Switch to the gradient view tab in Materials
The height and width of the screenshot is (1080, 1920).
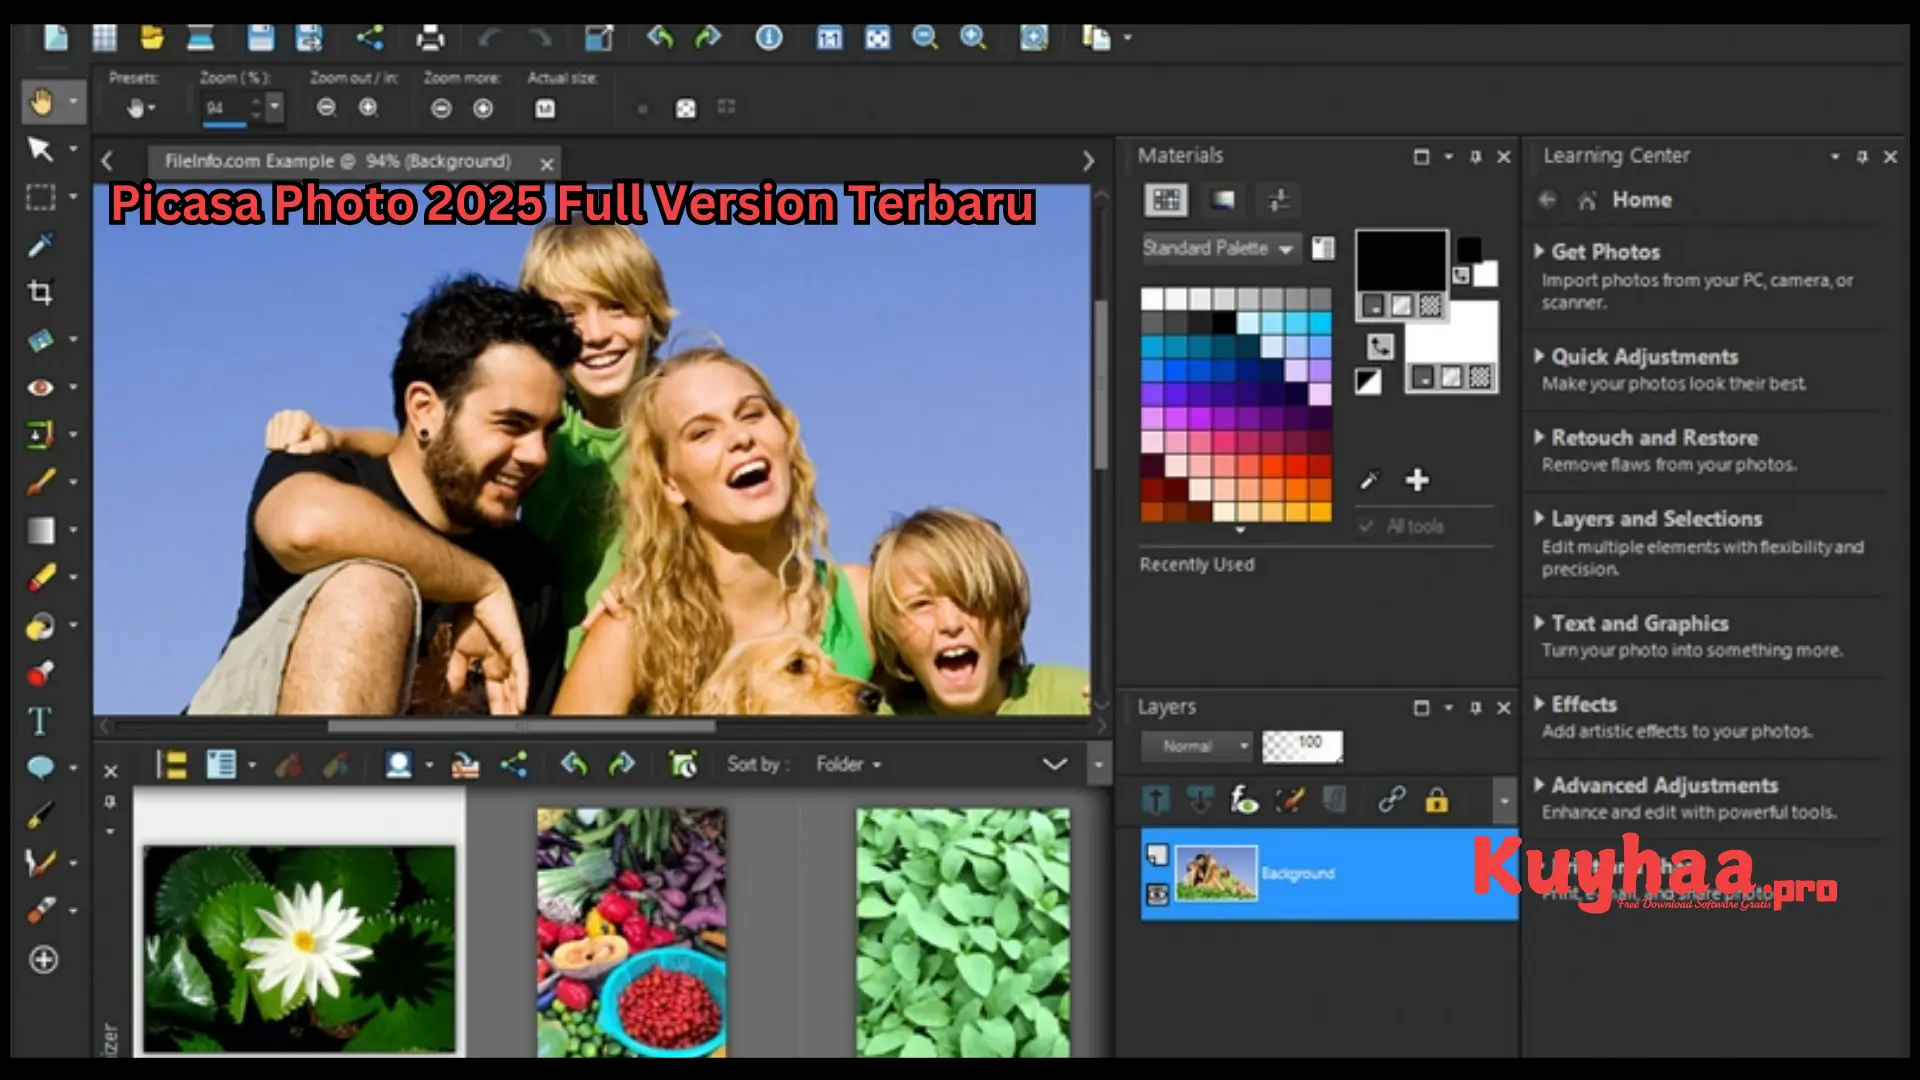[x=1222, y=200]
